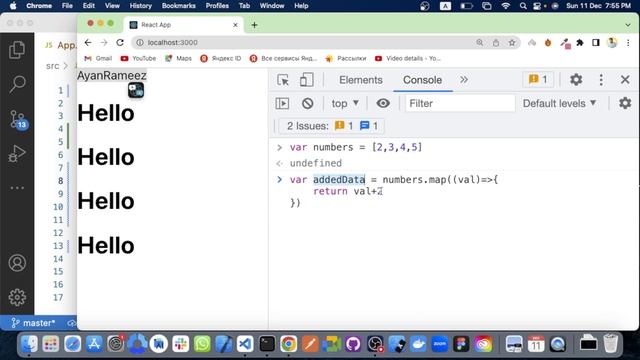
Task: Open VS Code Explorer files icon
Action: tap(17, 50)
